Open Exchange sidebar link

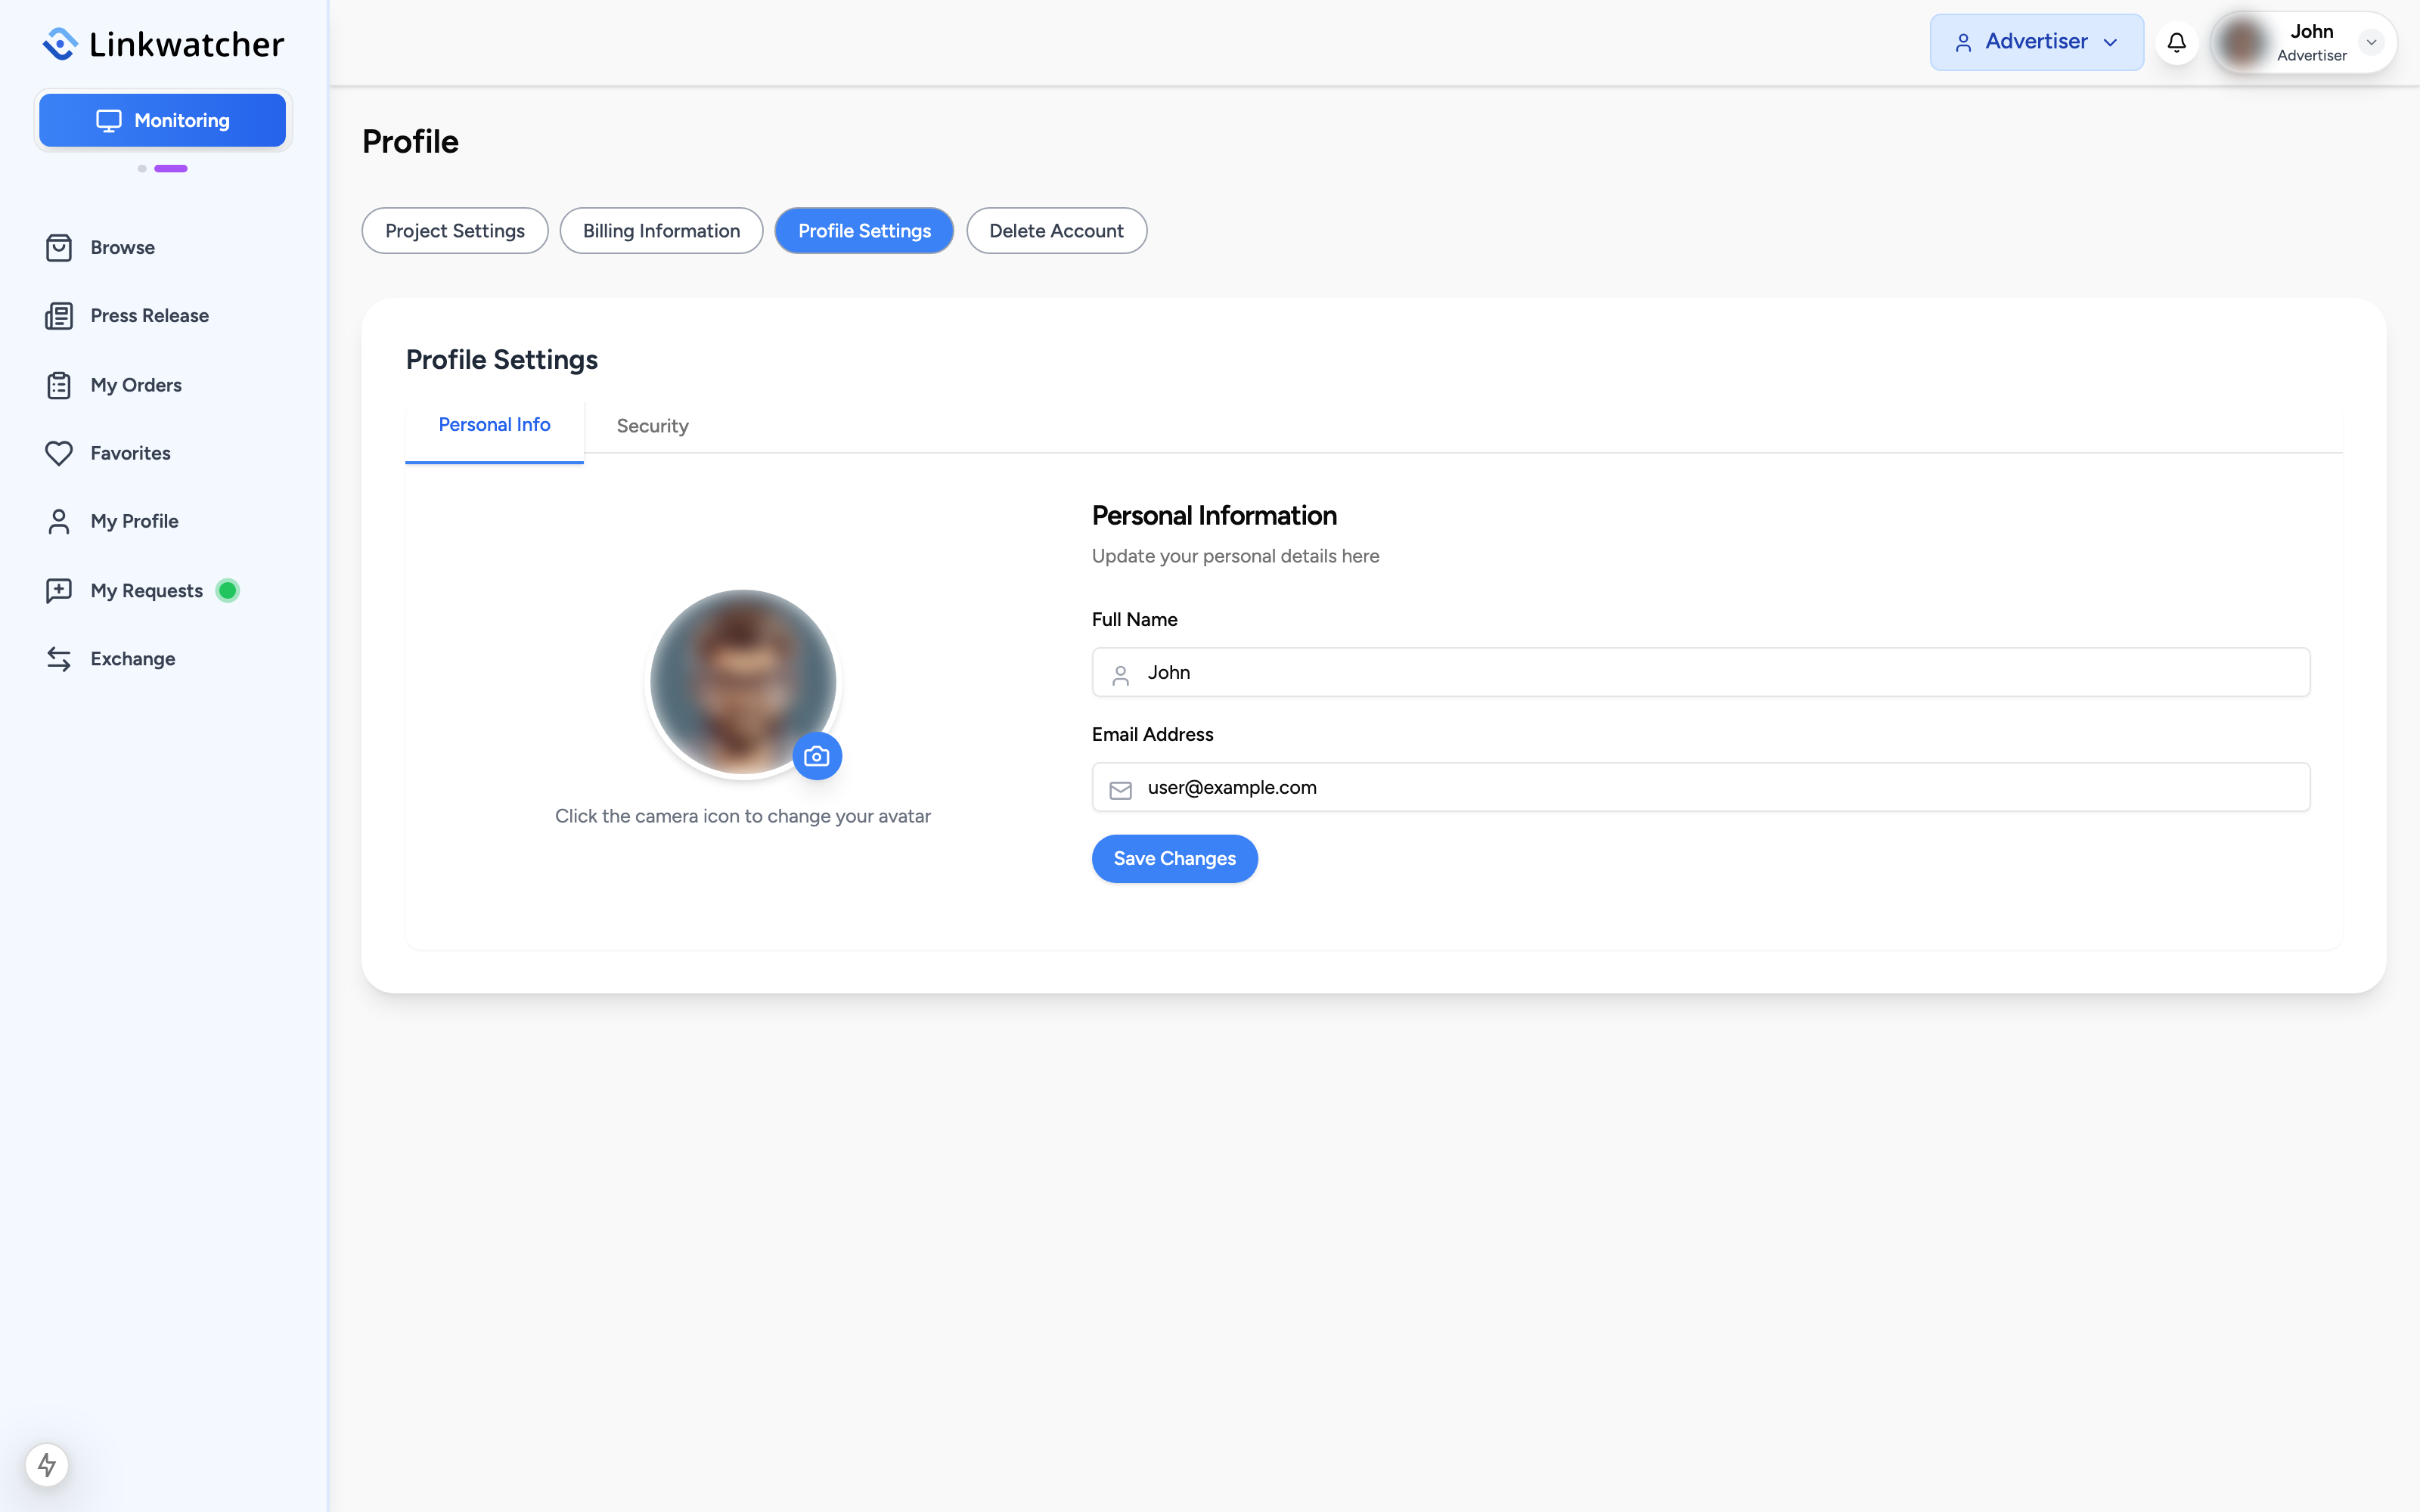click(x=132, y=659)
